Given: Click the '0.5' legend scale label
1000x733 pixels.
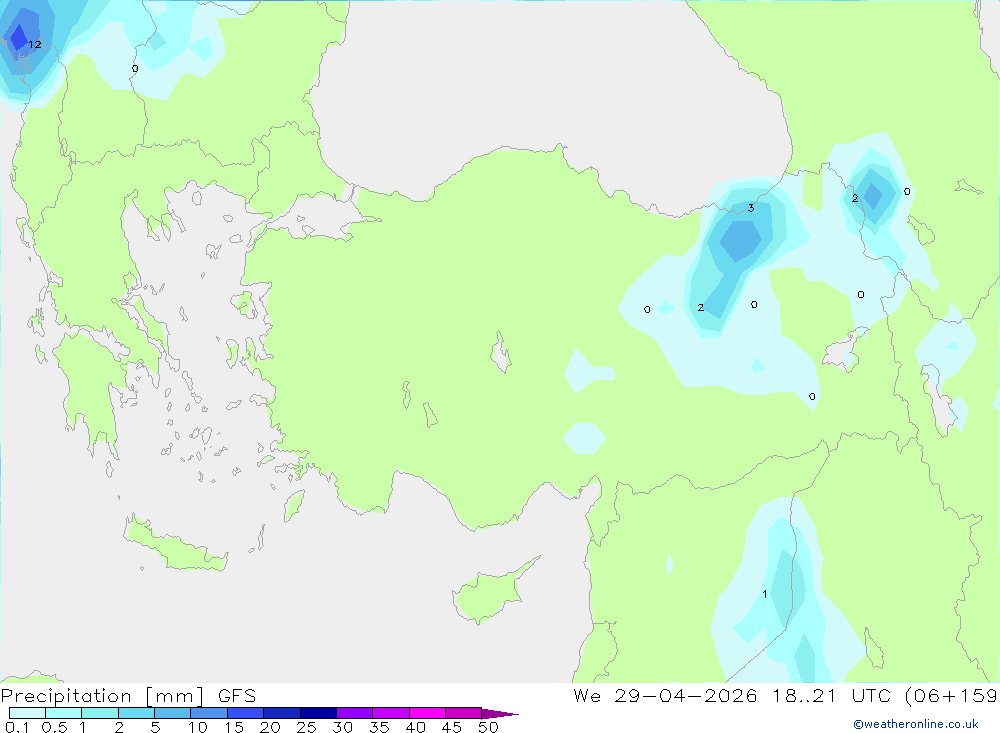Looking at the screenshot, I should (54, 727).
